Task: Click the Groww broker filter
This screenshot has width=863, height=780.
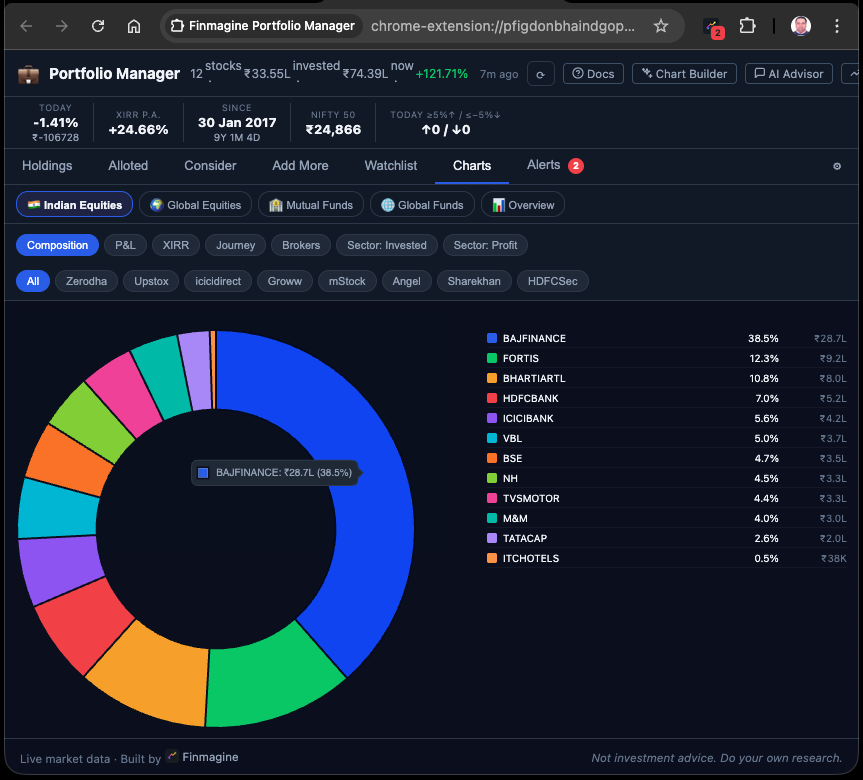Action: tap(284, 281)
